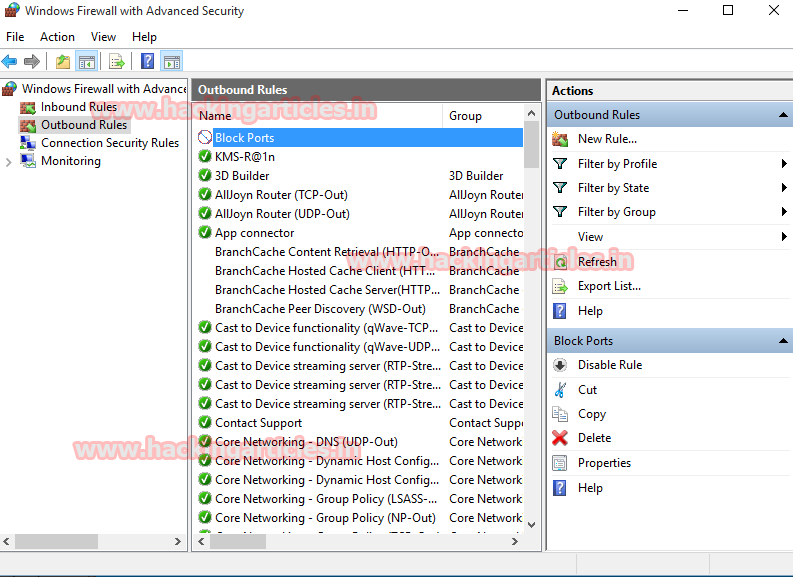Viewport: 793px width, 577px height.
Task: Click Refresh in the Actions pane
Action: click(x=597, y=262)
